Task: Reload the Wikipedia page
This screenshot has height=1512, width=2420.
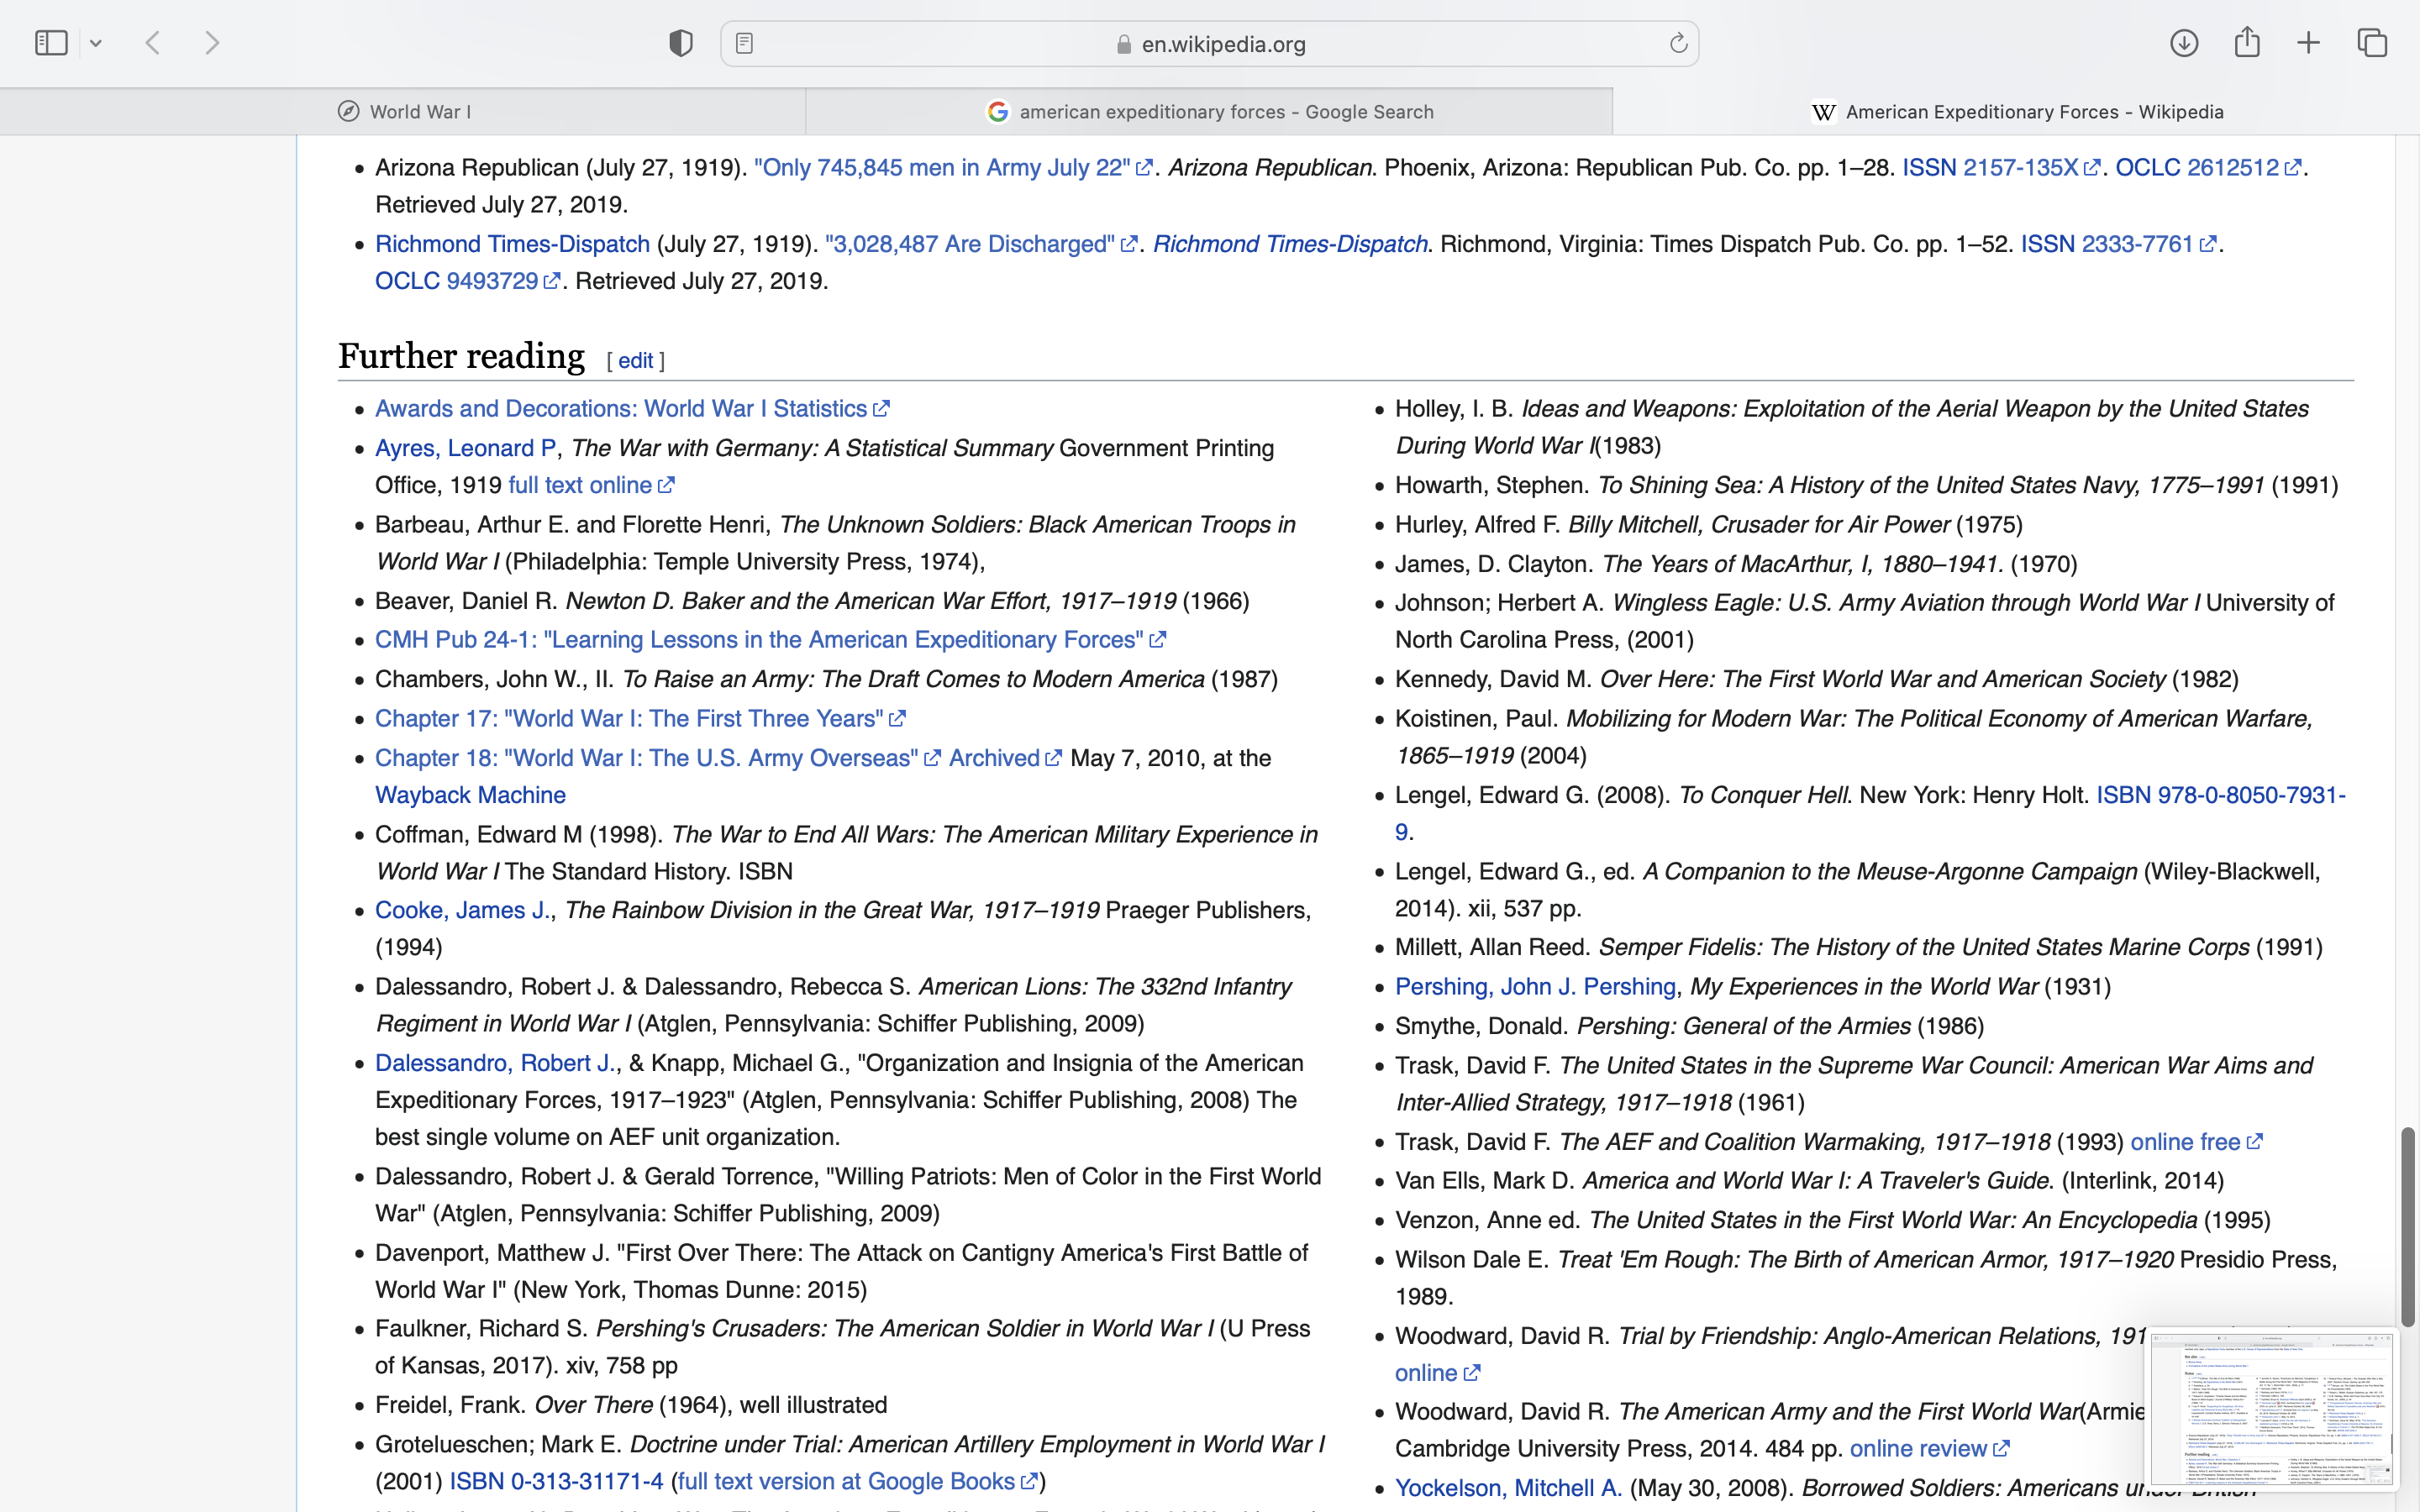Action: click(x=1678, y=43)
